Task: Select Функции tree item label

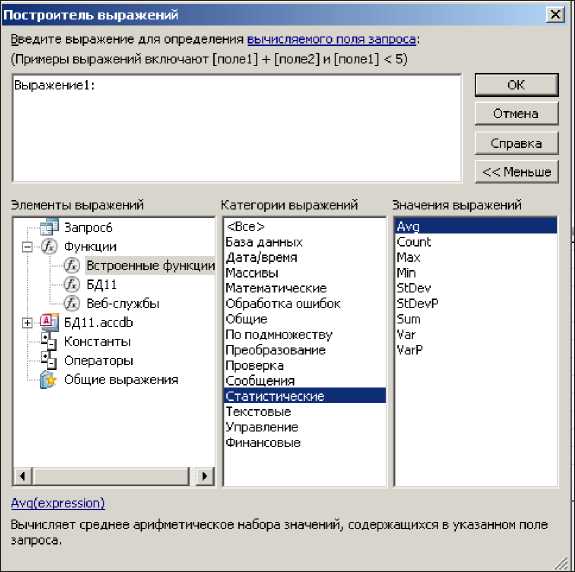Action: [90, 246]
